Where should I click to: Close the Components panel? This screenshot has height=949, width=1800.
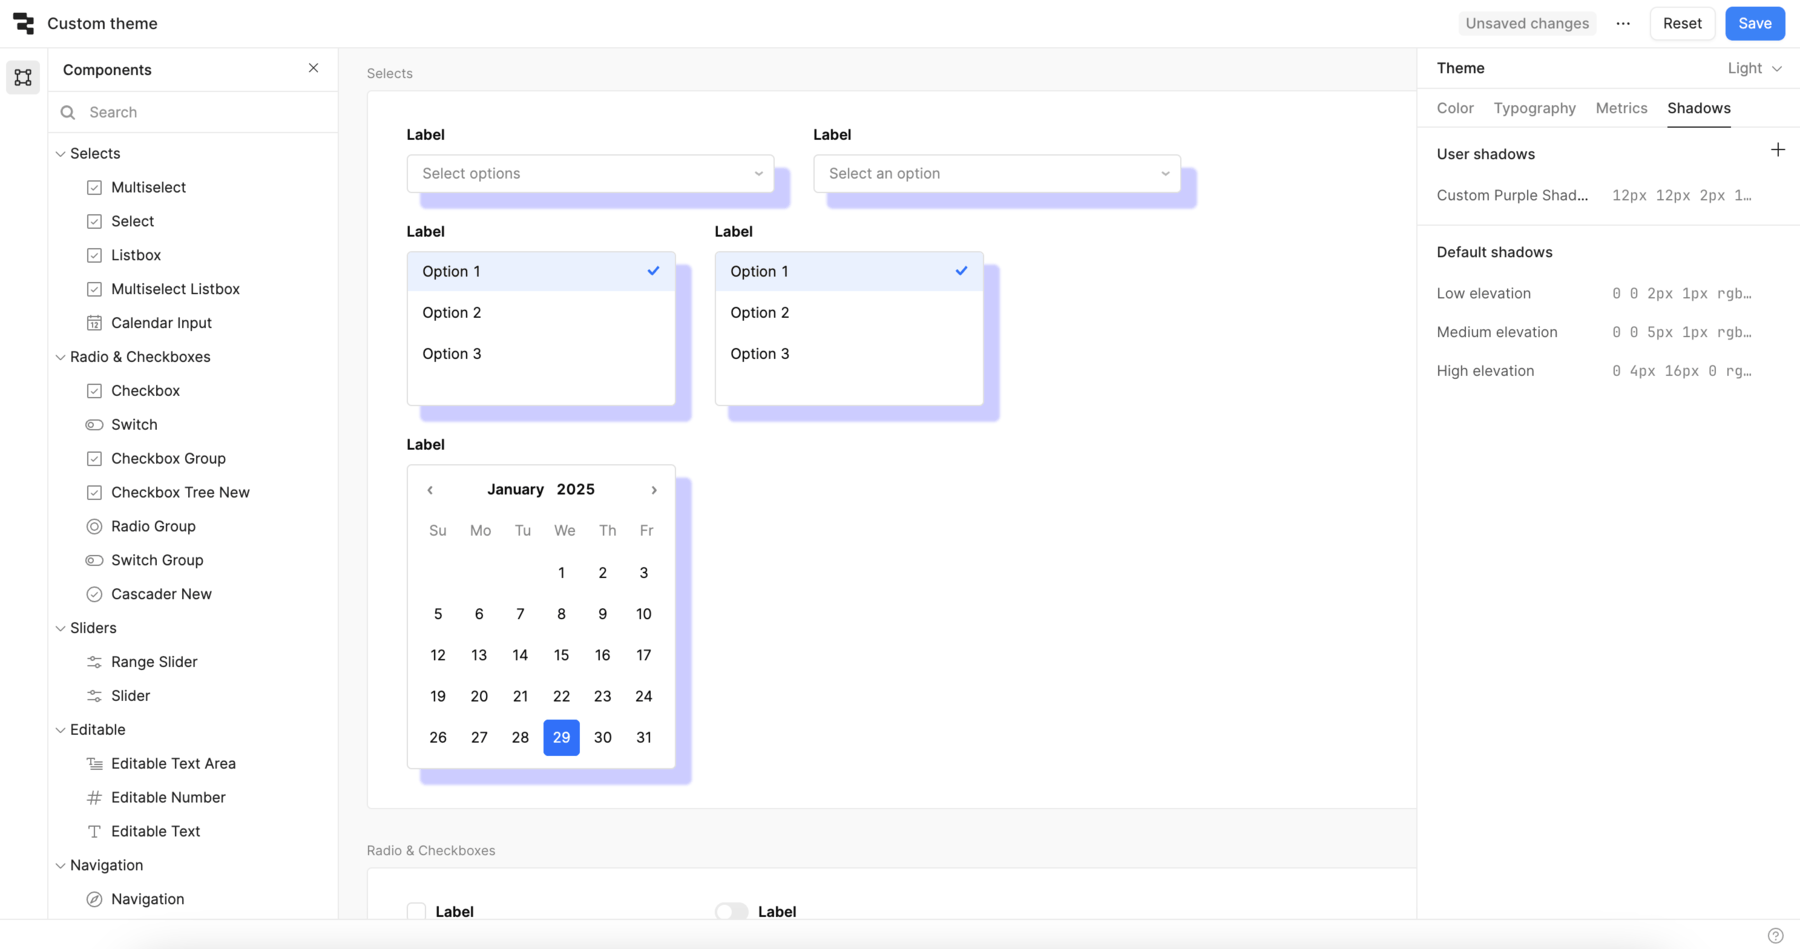pyautogui.click(x=313, y=68)
